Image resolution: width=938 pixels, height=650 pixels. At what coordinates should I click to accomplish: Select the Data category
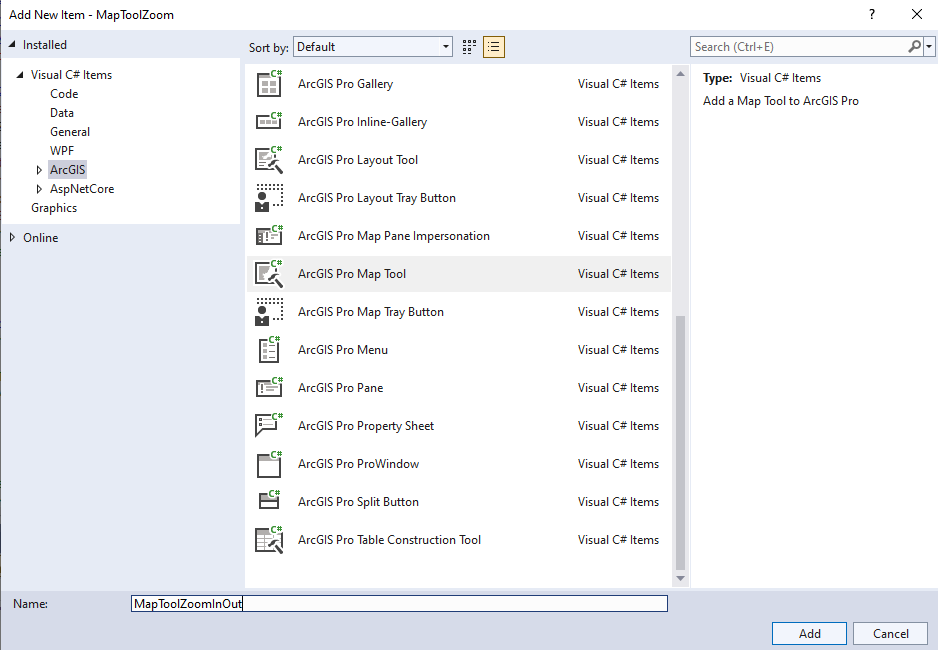click(62, 113)
